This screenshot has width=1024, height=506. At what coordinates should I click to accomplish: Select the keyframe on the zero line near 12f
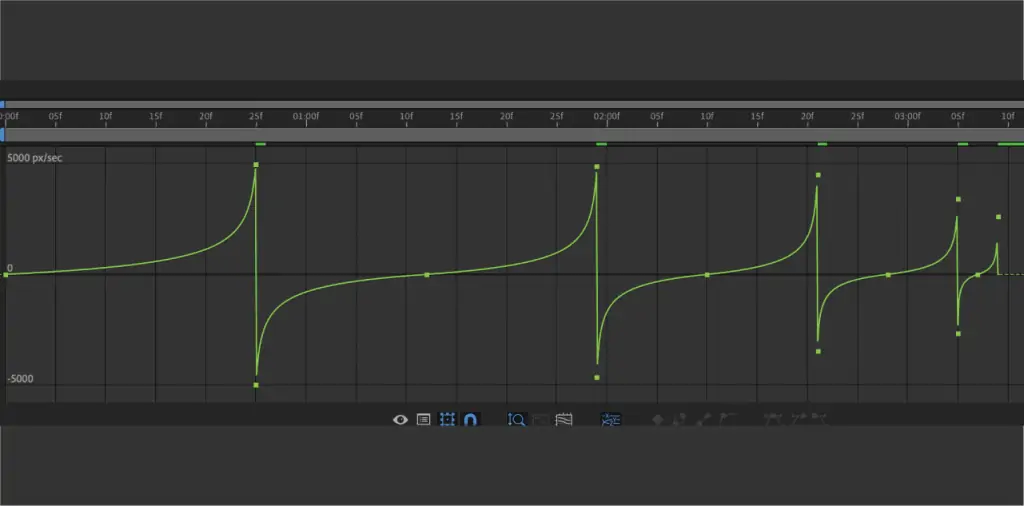coord(427,275)
